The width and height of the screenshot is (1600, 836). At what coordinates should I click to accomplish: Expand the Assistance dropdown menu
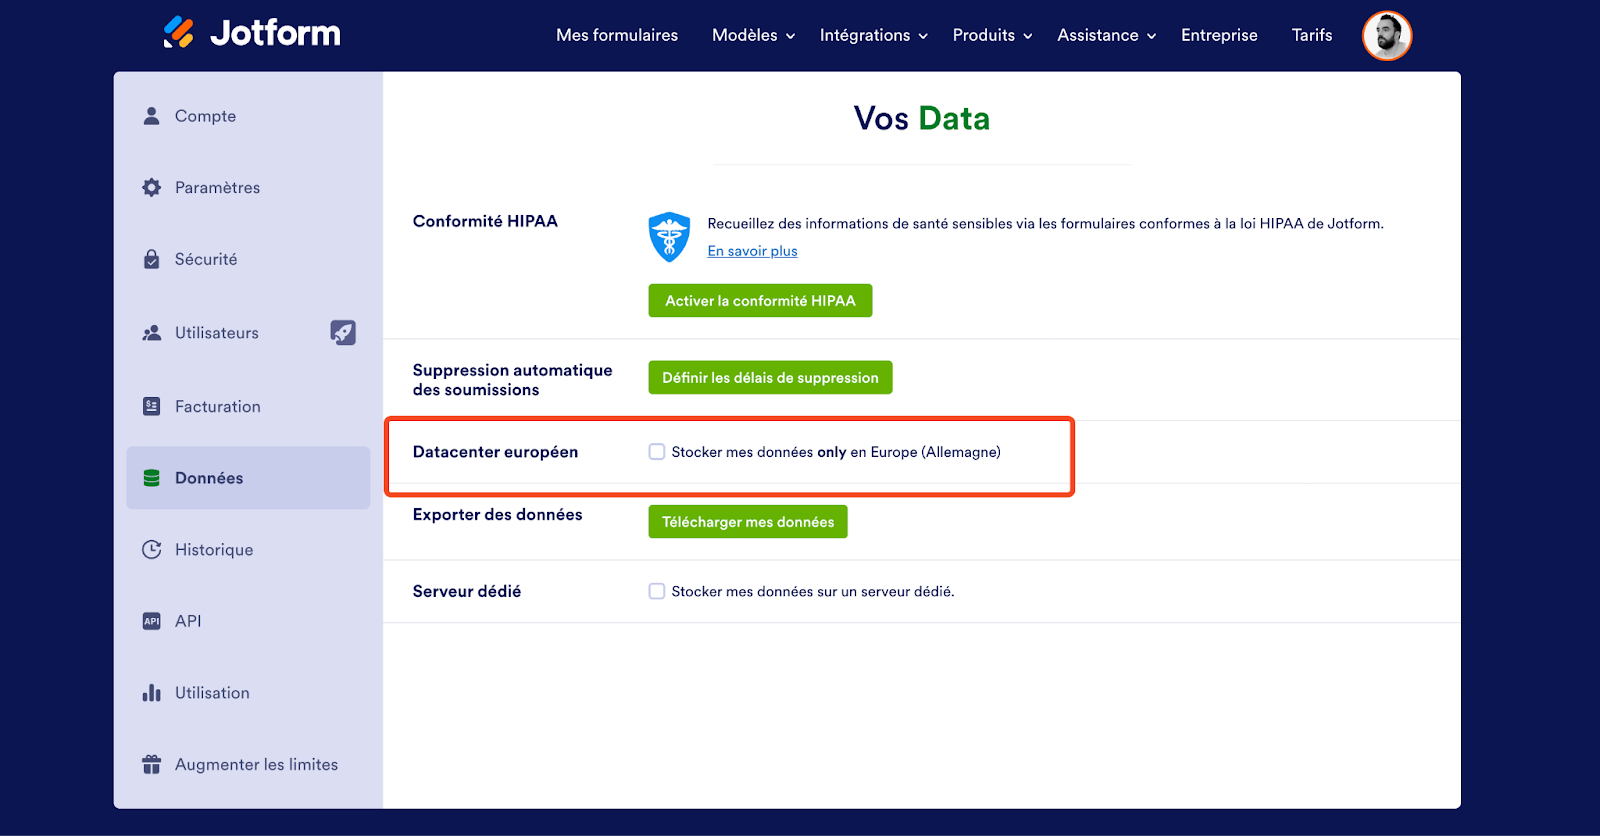pos(1107,36)
